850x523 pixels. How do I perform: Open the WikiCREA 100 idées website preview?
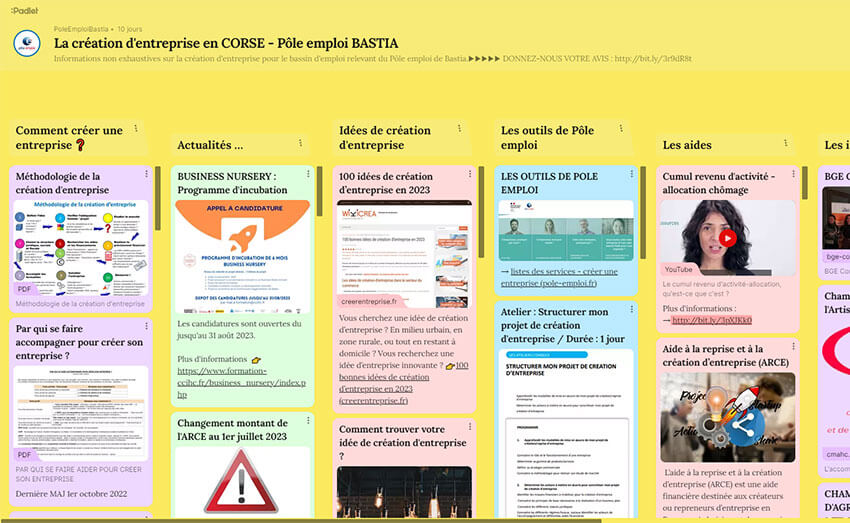tap(404, 254)
